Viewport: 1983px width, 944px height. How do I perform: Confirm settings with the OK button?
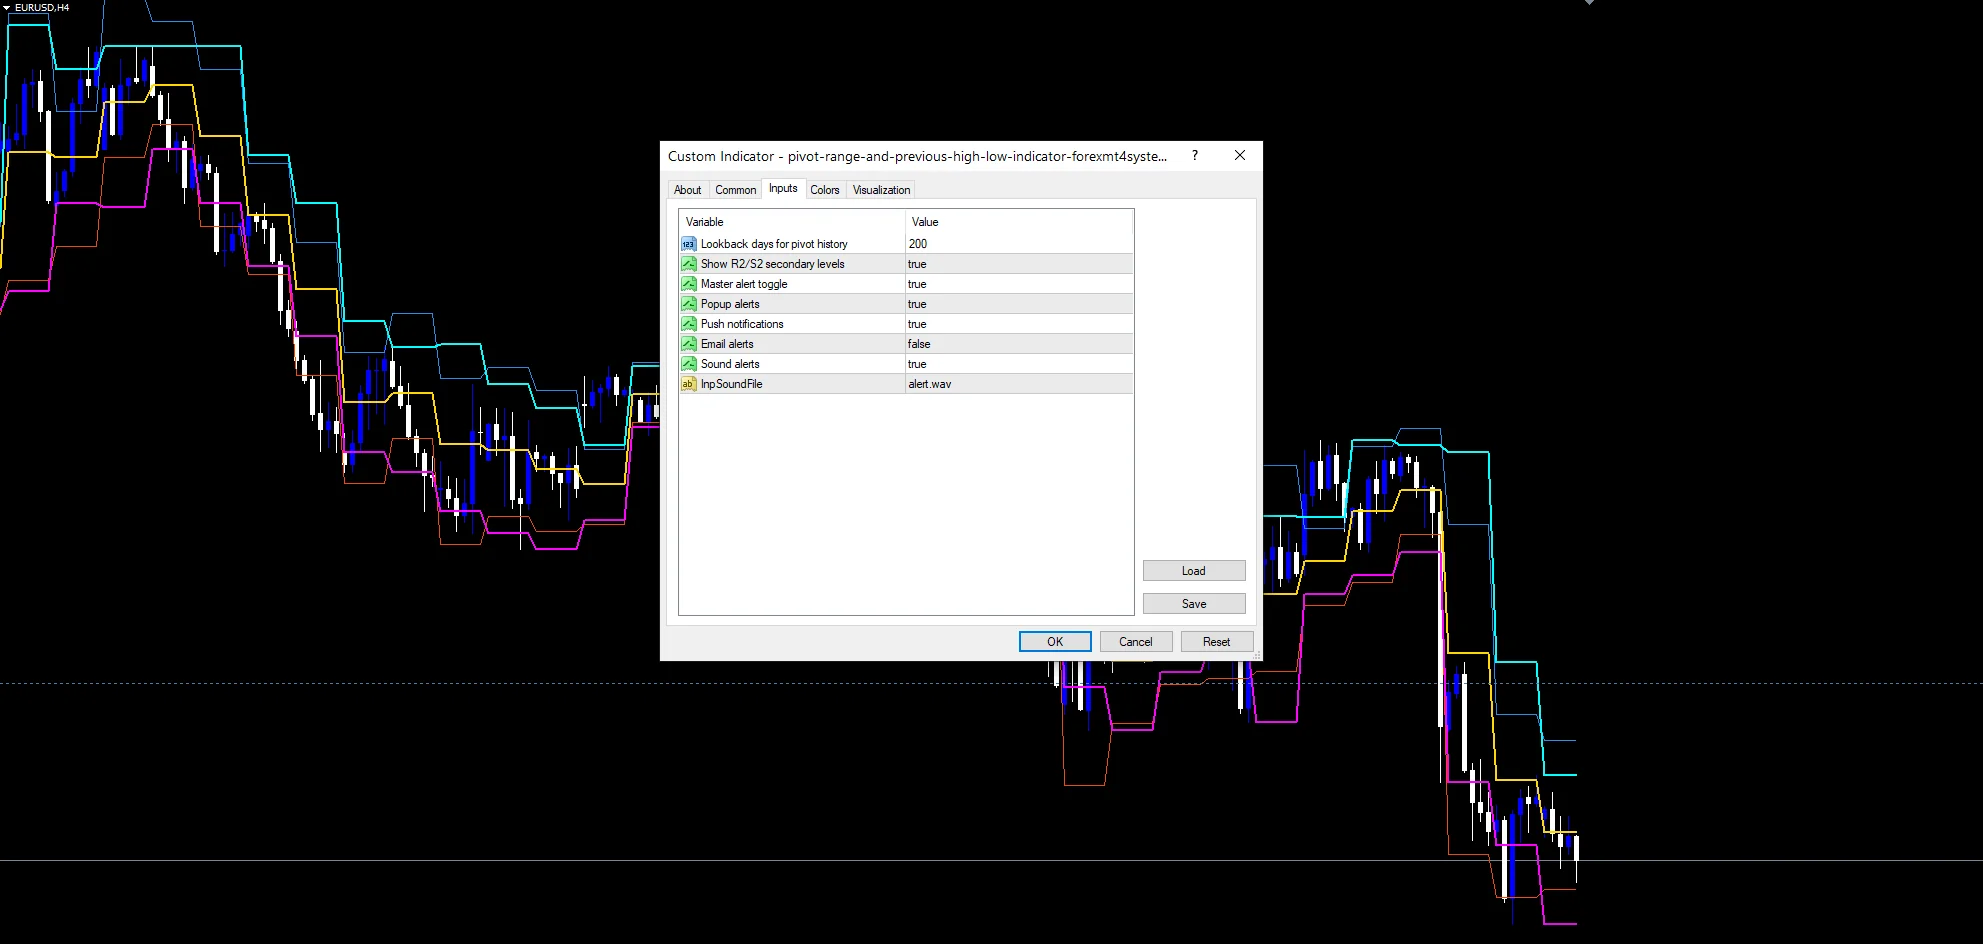click(1055, 642)
